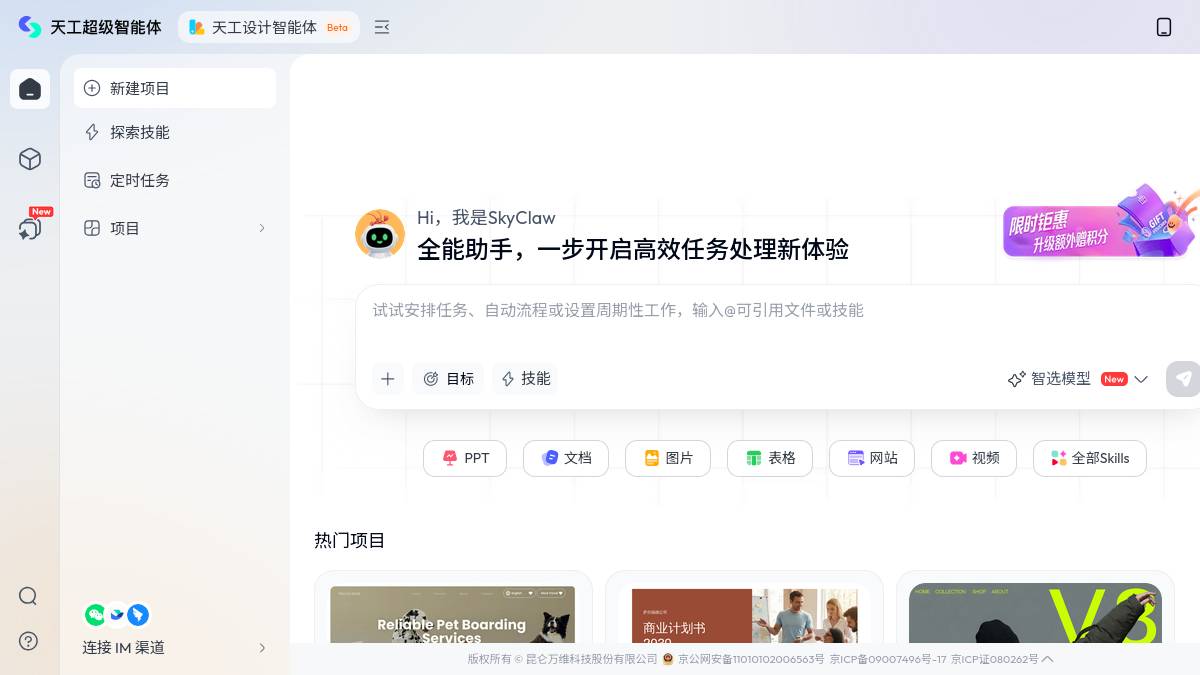Click the 技能 button

pyautogui.click(x=525, y=379)
